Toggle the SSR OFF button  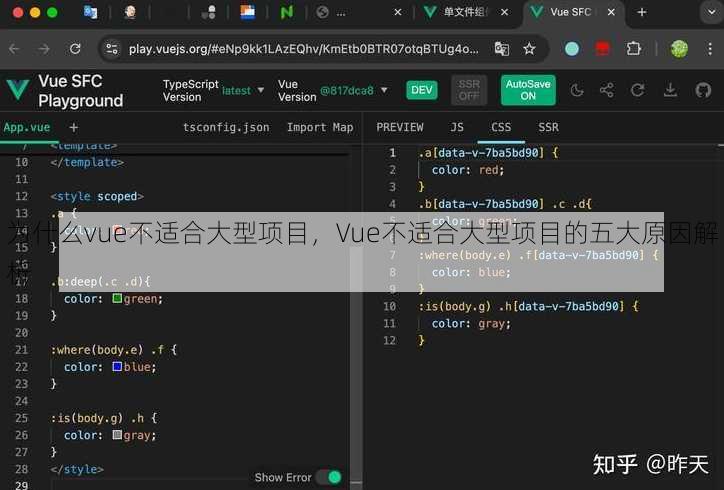[469, 90]
